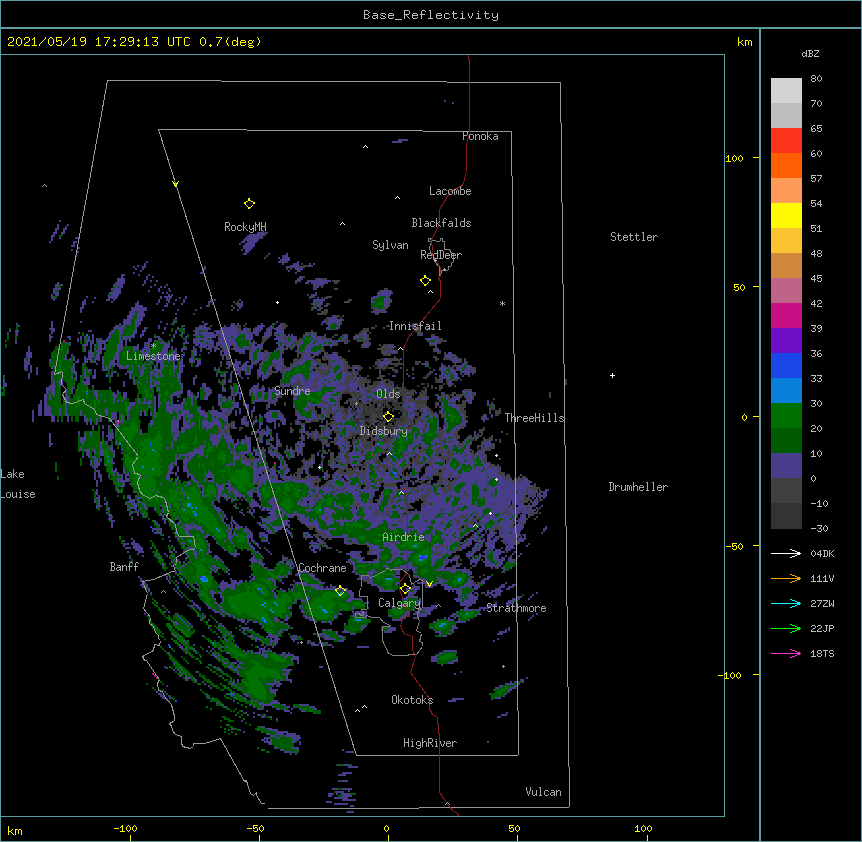Click the Didsbury town label

[384, 431]
